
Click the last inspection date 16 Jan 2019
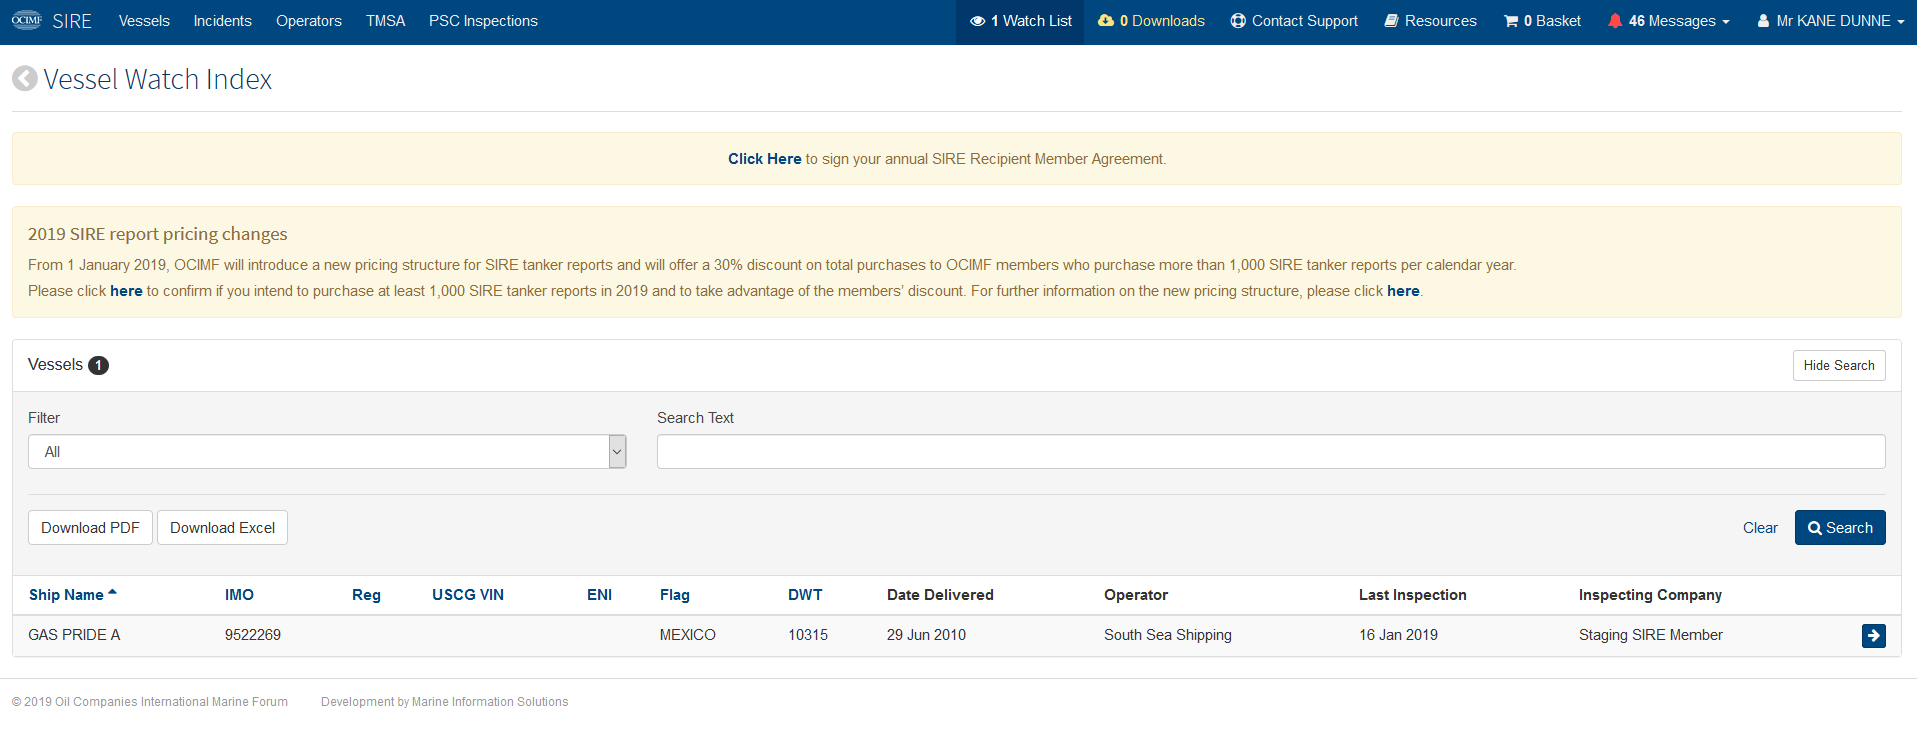1398,635
